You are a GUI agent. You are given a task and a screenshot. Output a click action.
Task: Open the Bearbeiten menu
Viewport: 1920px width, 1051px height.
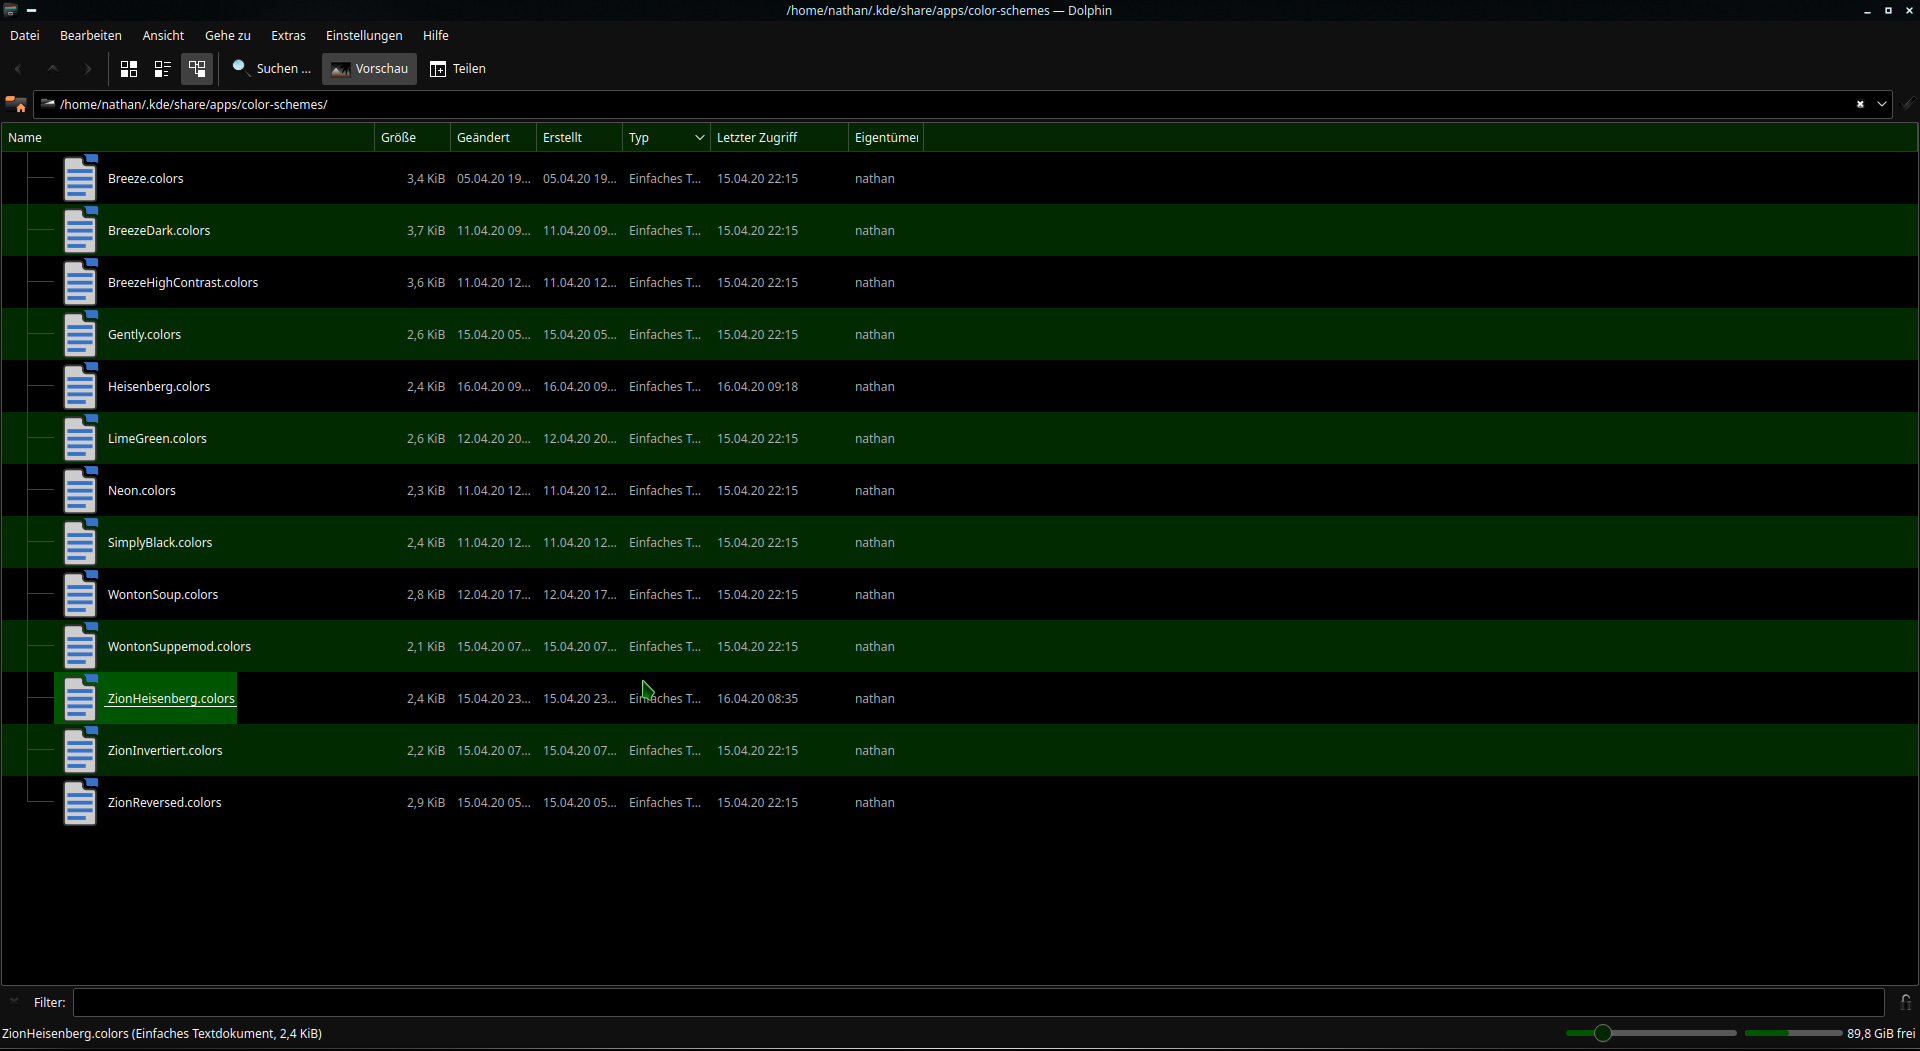(x=91, y=36)
